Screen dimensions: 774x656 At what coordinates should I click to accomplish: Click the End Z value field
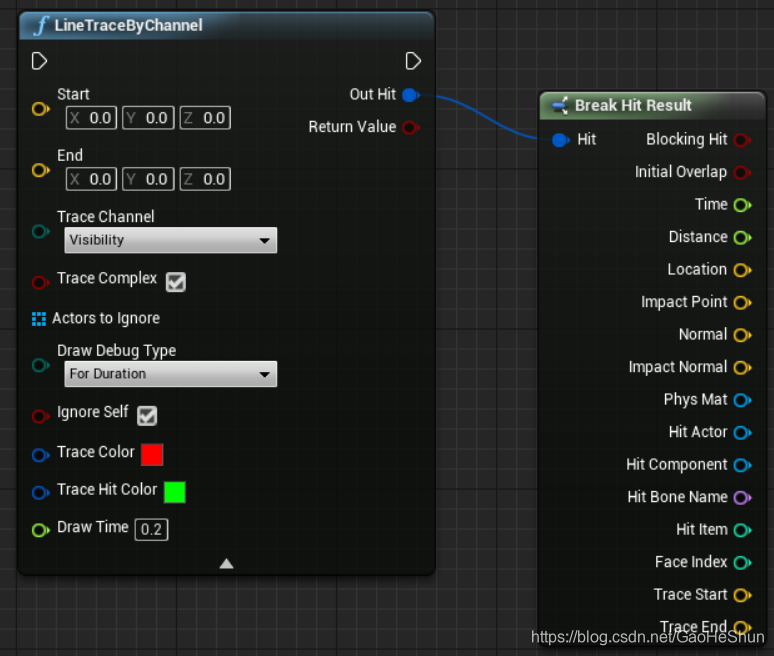205,179
